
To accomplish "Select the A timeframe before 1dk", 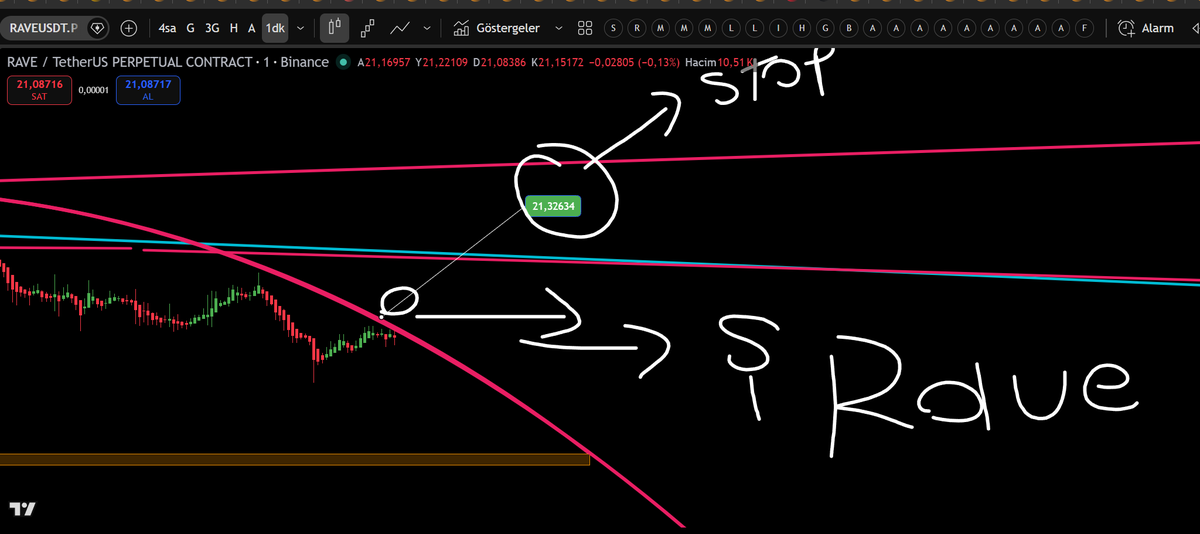I will tap(252, 28).
